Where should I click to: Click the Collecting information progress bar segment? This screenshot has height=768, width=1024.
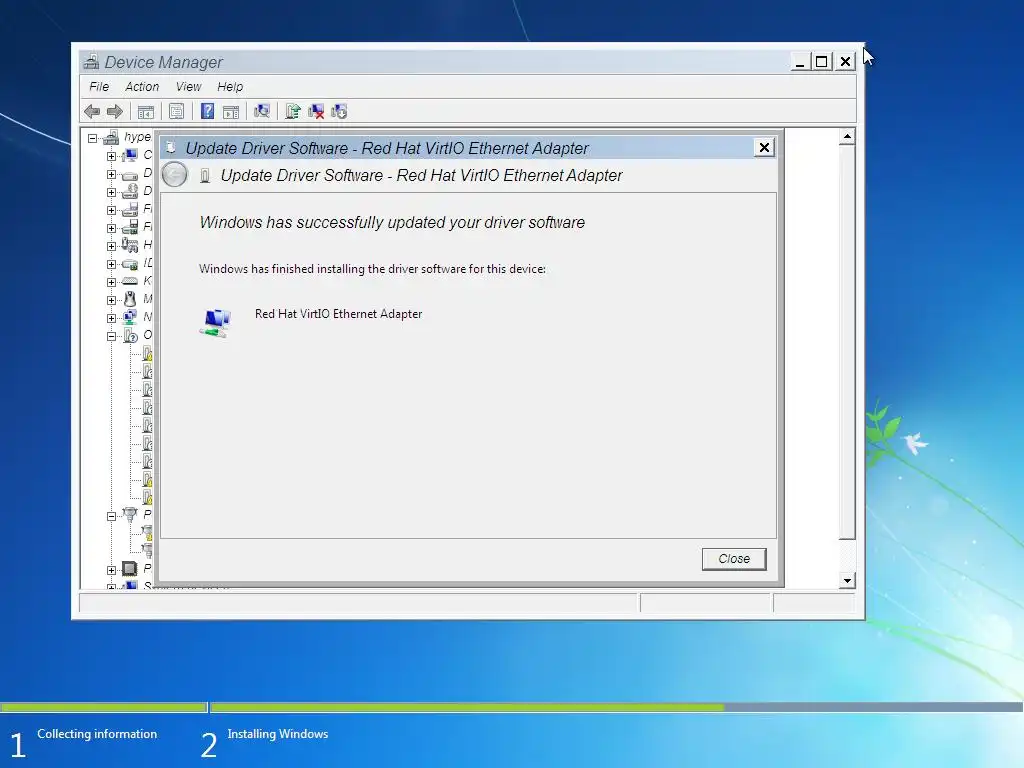[103, 707]
